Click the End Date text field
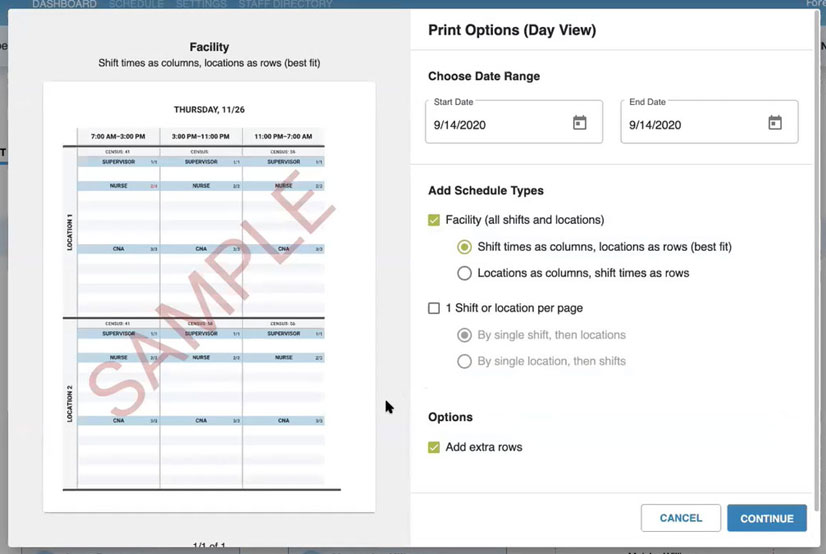826x554 pixels. [690, 125]
